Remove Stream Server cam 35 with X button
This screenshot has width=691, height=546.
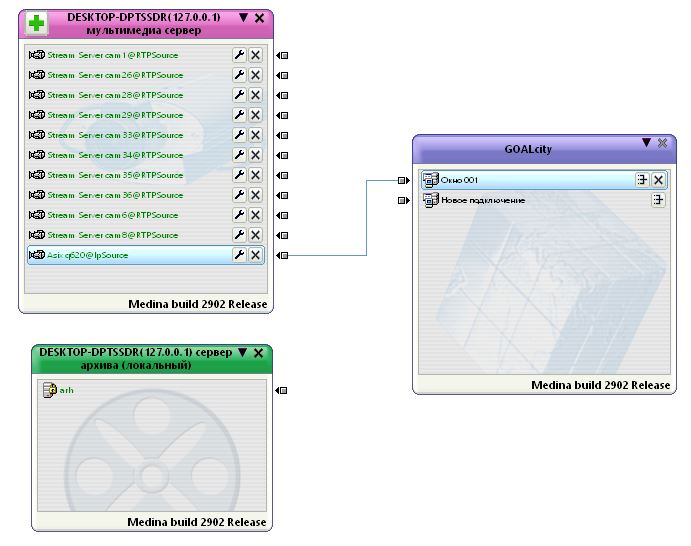[255, 175]
